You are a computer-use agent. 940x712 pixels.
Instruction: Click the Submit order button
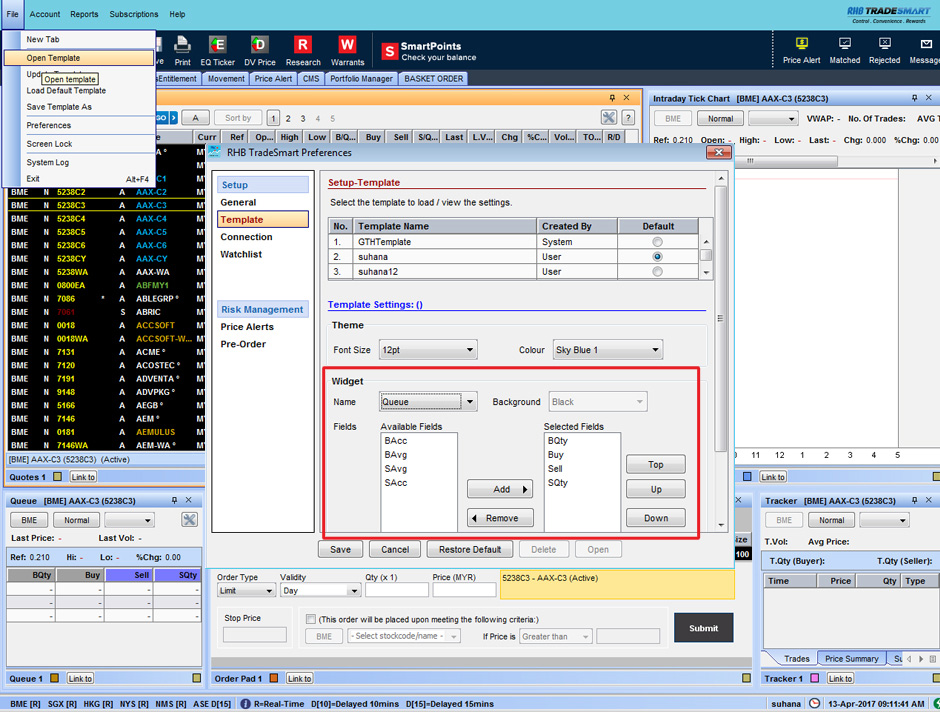click(x=703, y=628)
